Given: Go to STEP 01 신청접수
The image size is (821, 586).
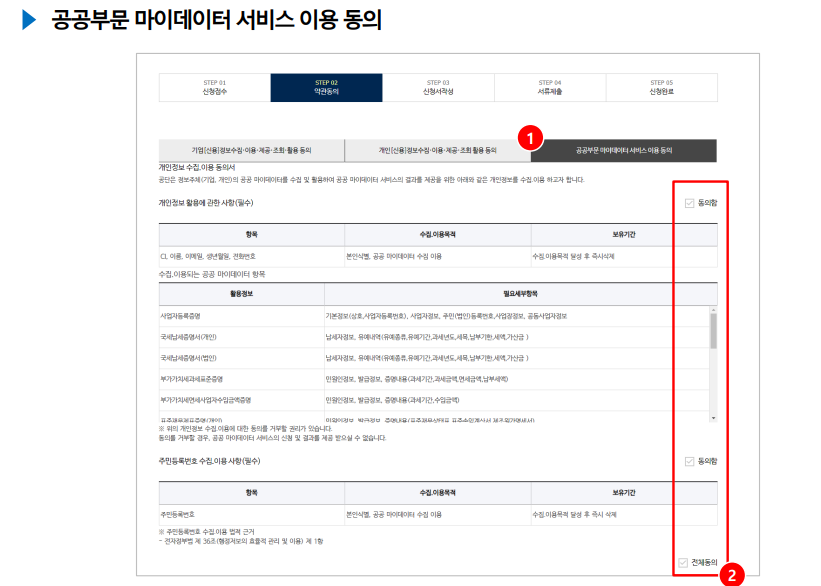Looking at the screenshot, I should coord(215,87).
